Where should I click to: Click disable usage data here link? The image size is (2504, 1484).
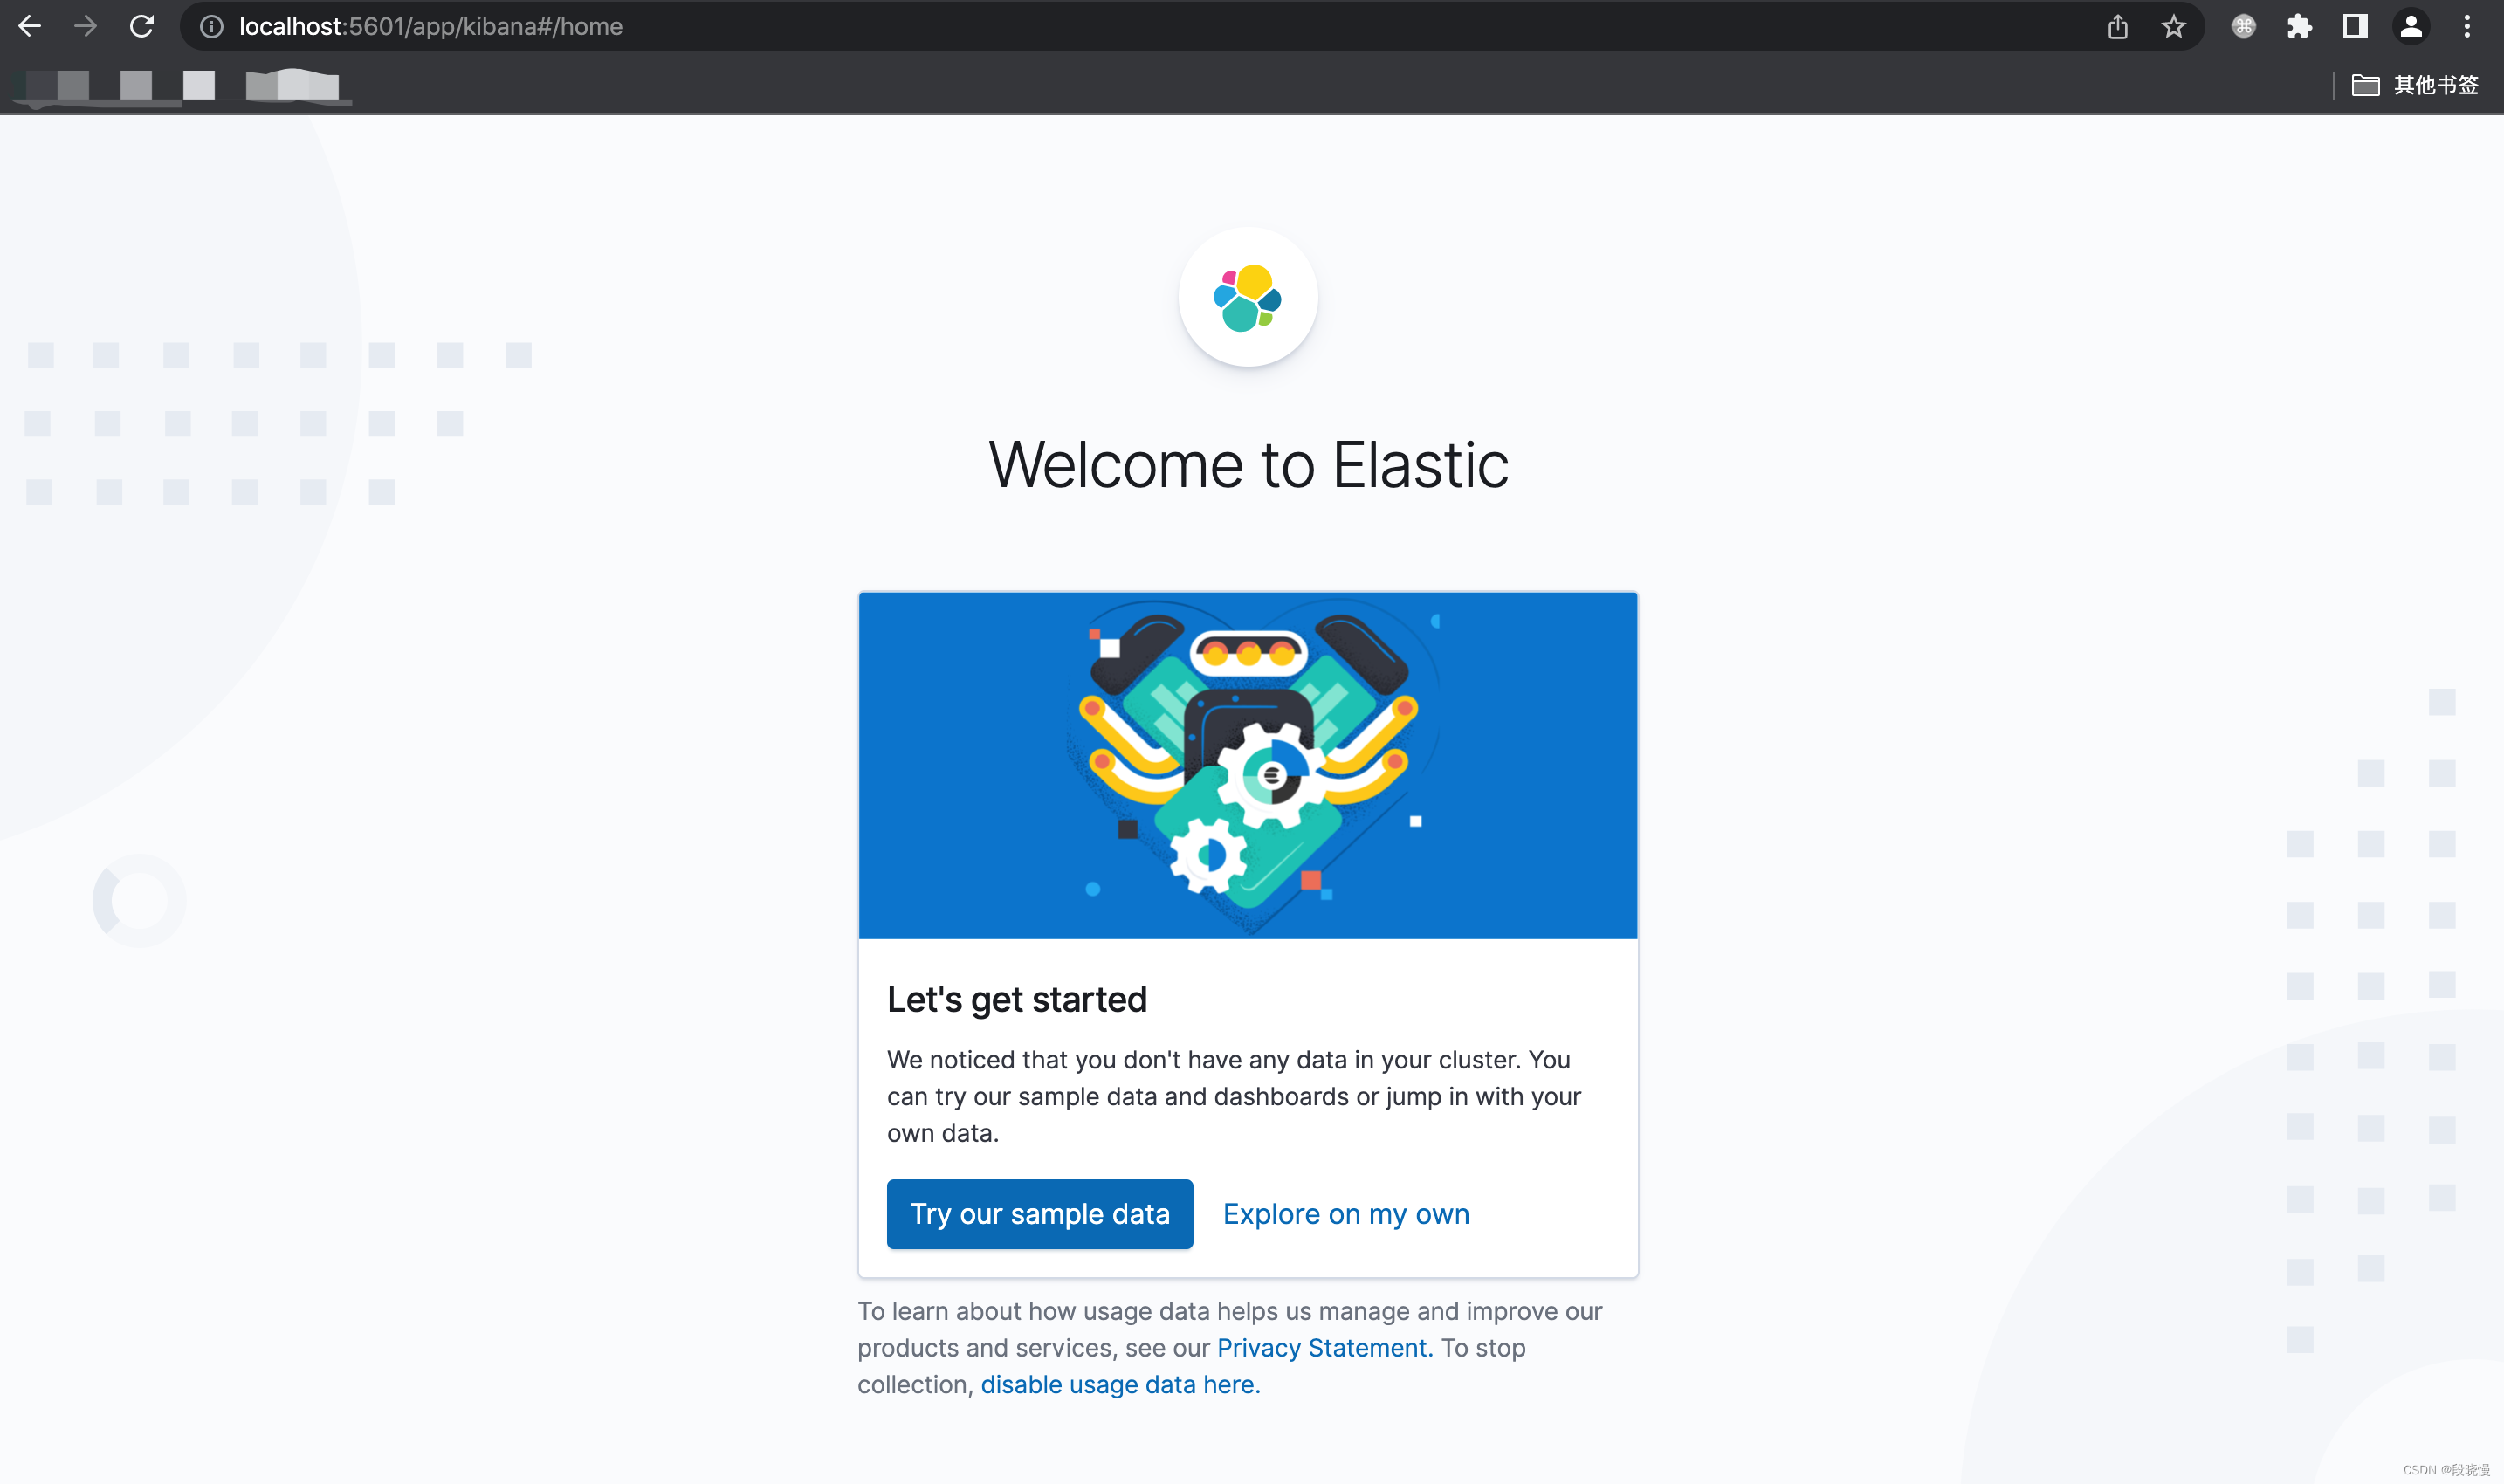(x=1120, y=1385)
